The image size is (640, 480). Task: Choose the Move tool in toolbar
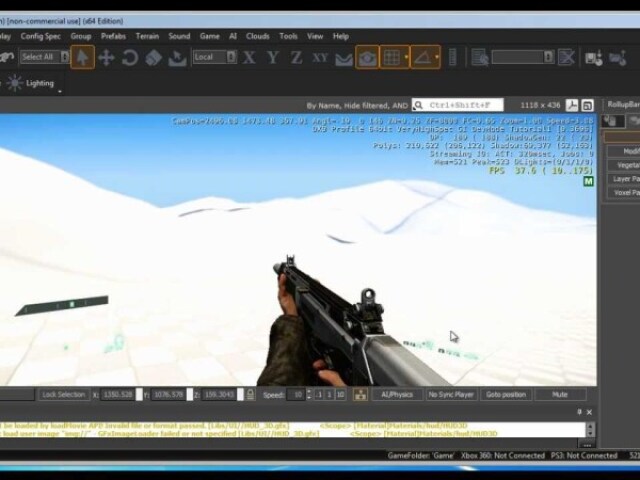pos(106,58)
